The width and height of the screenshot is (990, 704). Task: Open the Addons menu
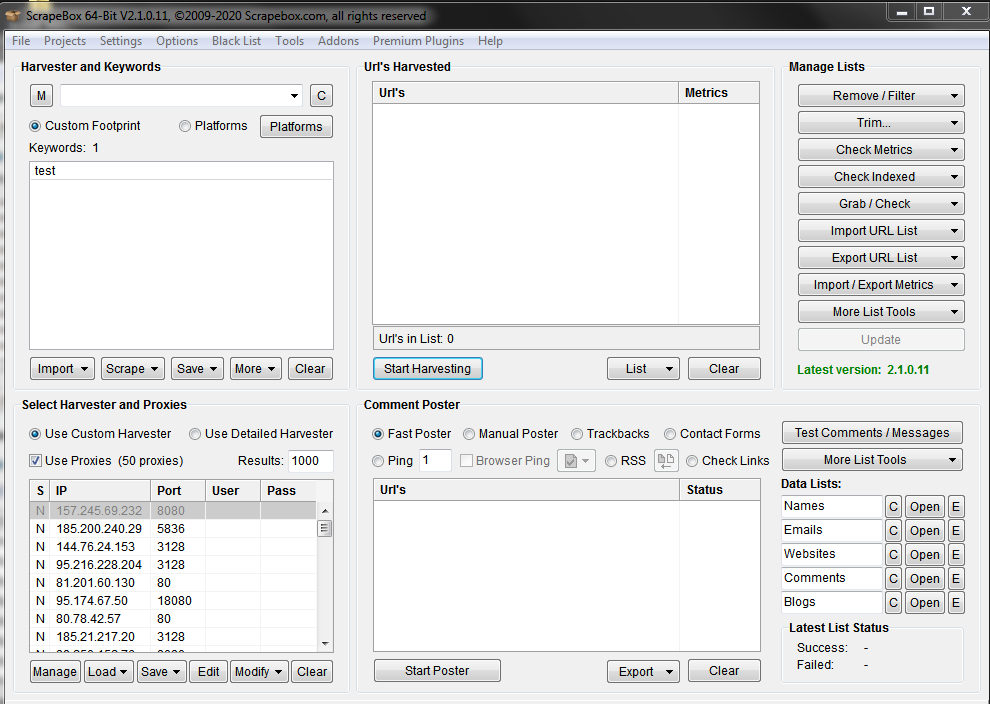point(338,41)
